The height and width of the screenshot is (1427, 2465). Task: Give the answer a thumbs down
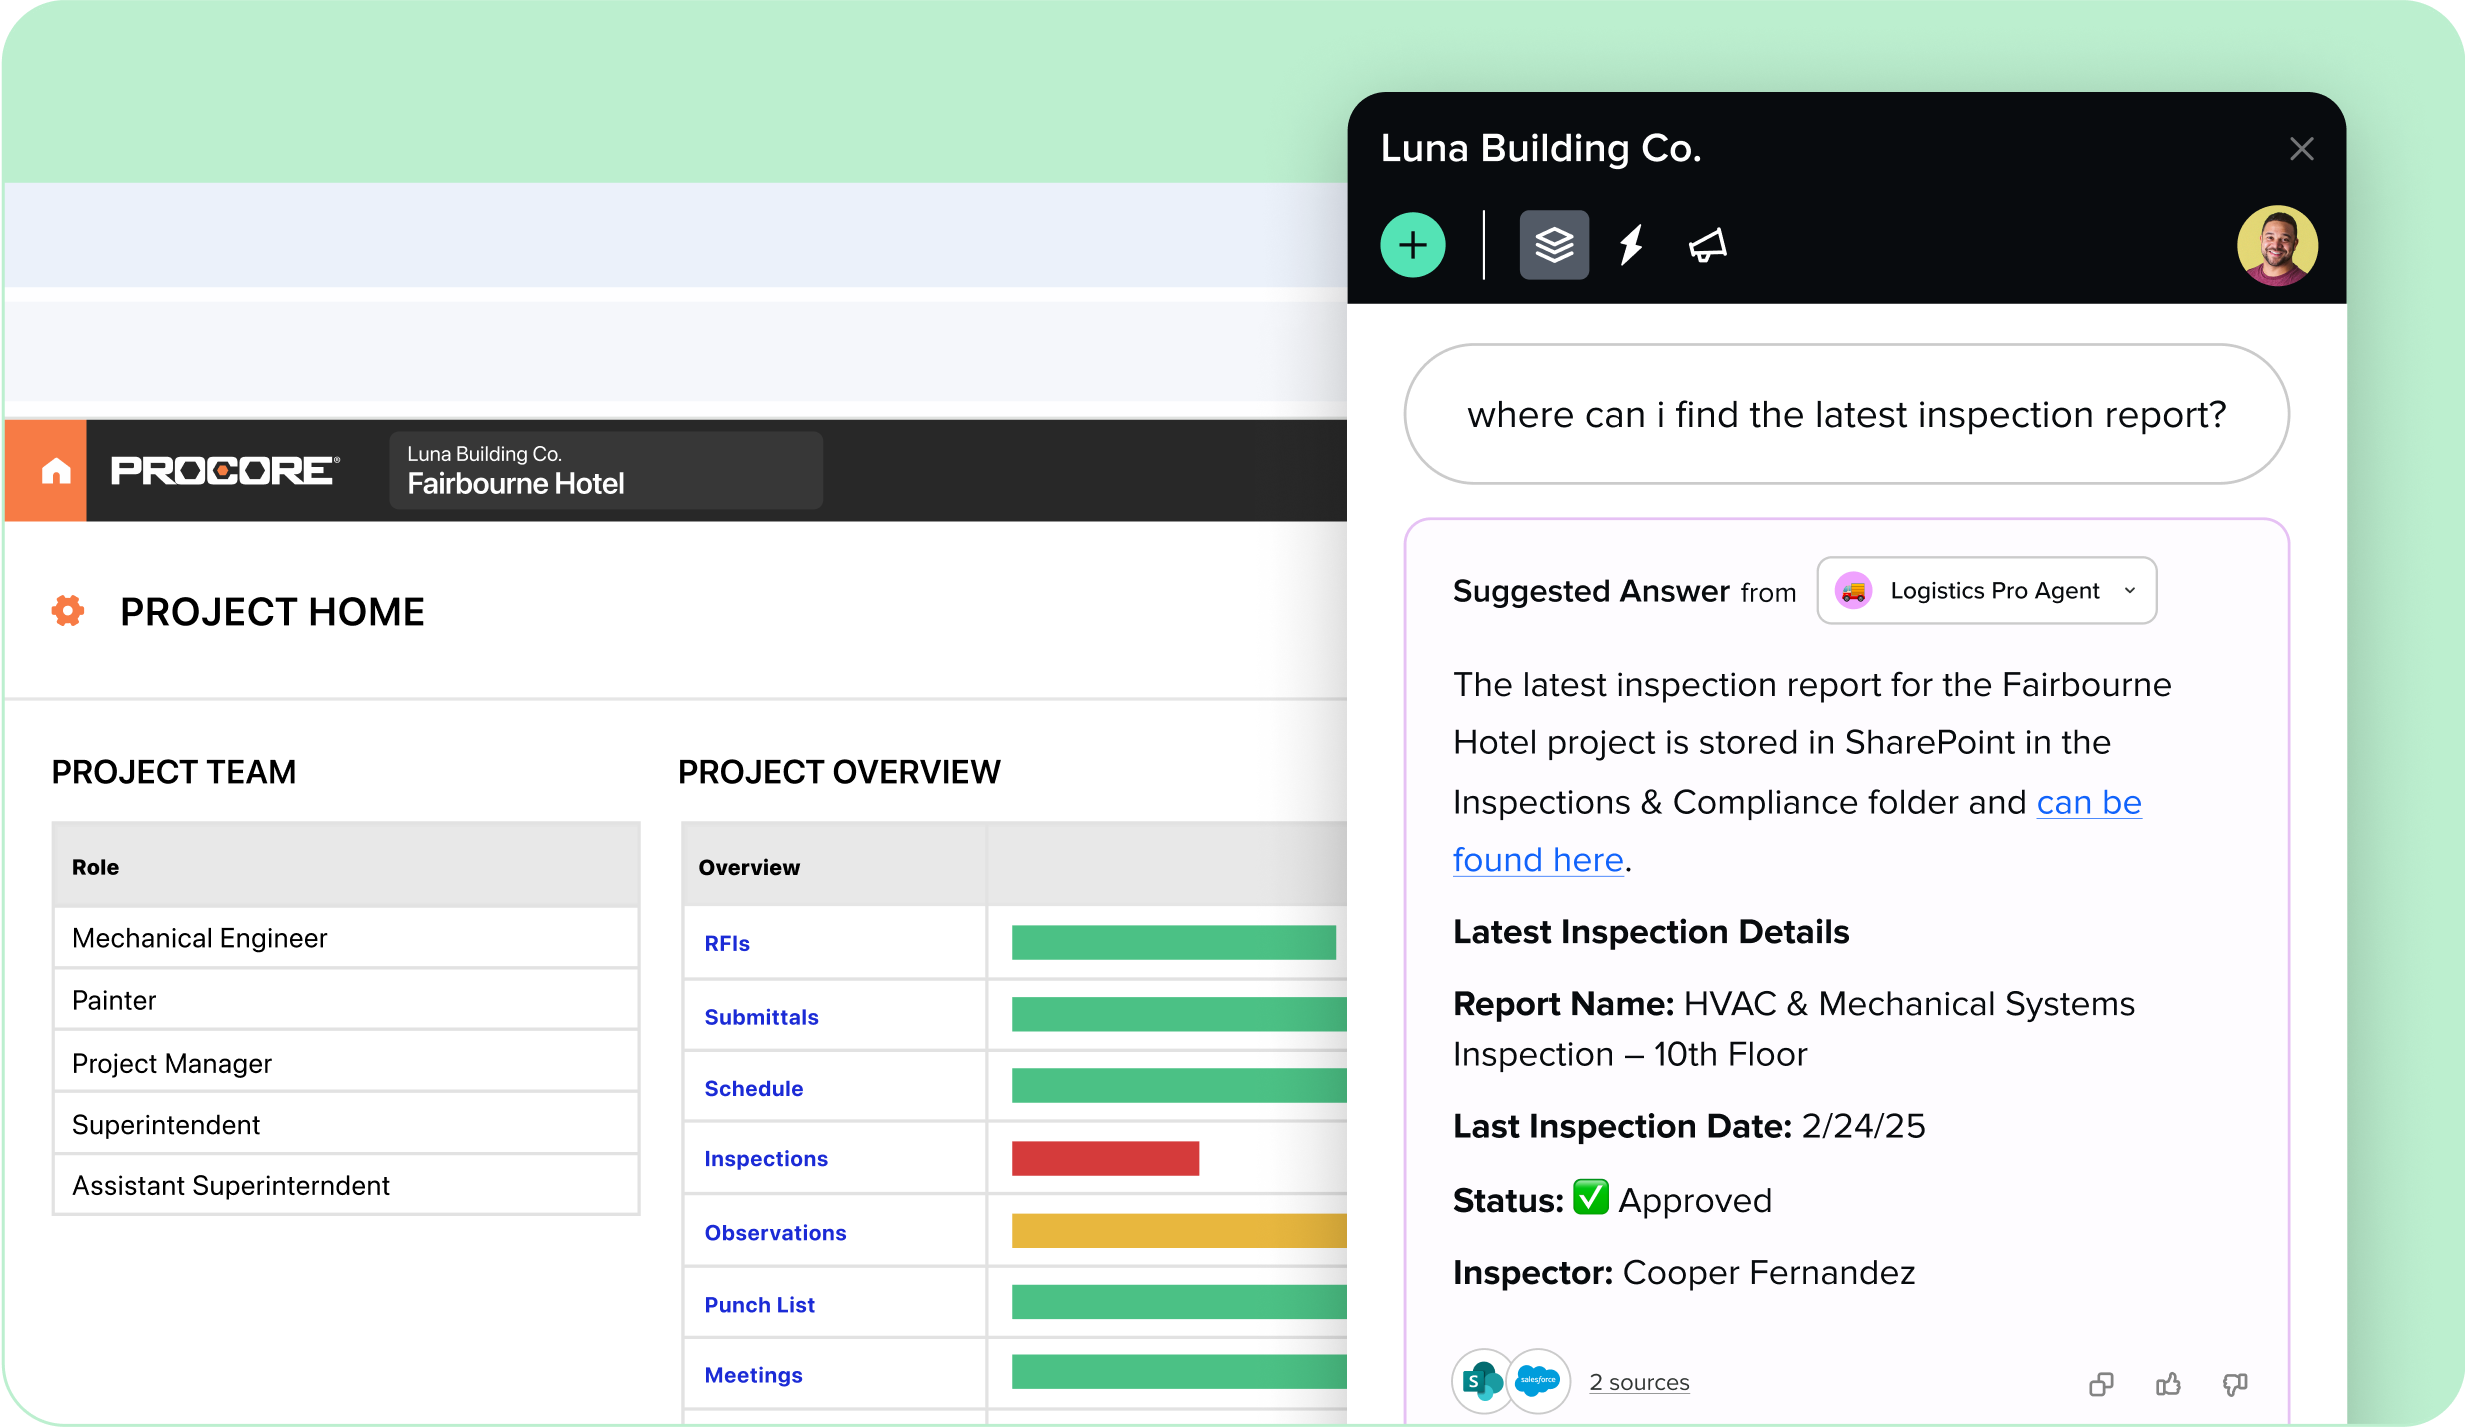[x=2234, y=1384]
